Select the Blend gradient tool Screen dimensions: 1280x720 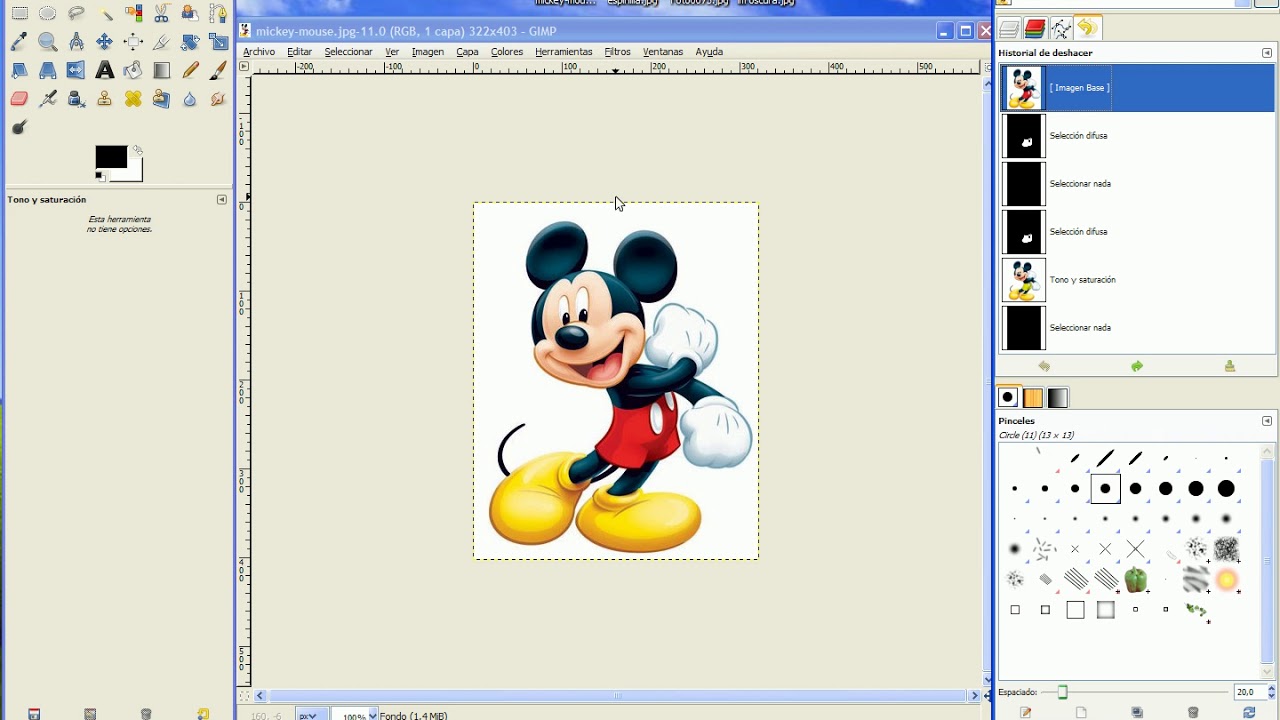162,70
